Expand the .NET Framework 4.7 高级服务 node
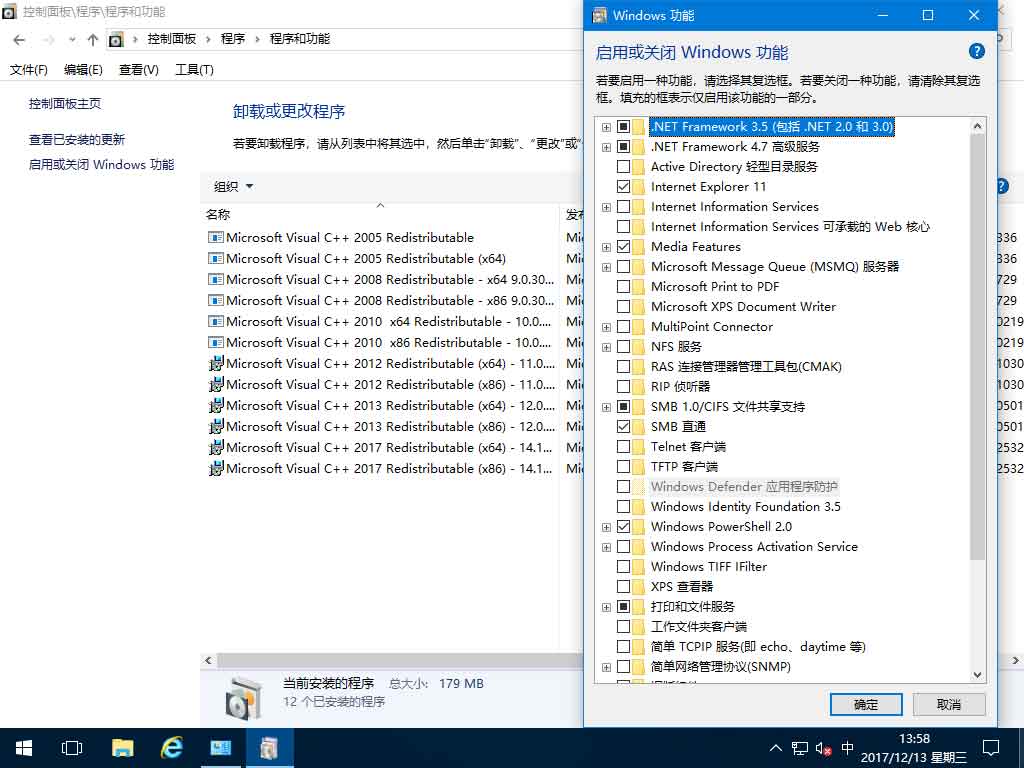 pyautogui.click(x=607, y=148)
